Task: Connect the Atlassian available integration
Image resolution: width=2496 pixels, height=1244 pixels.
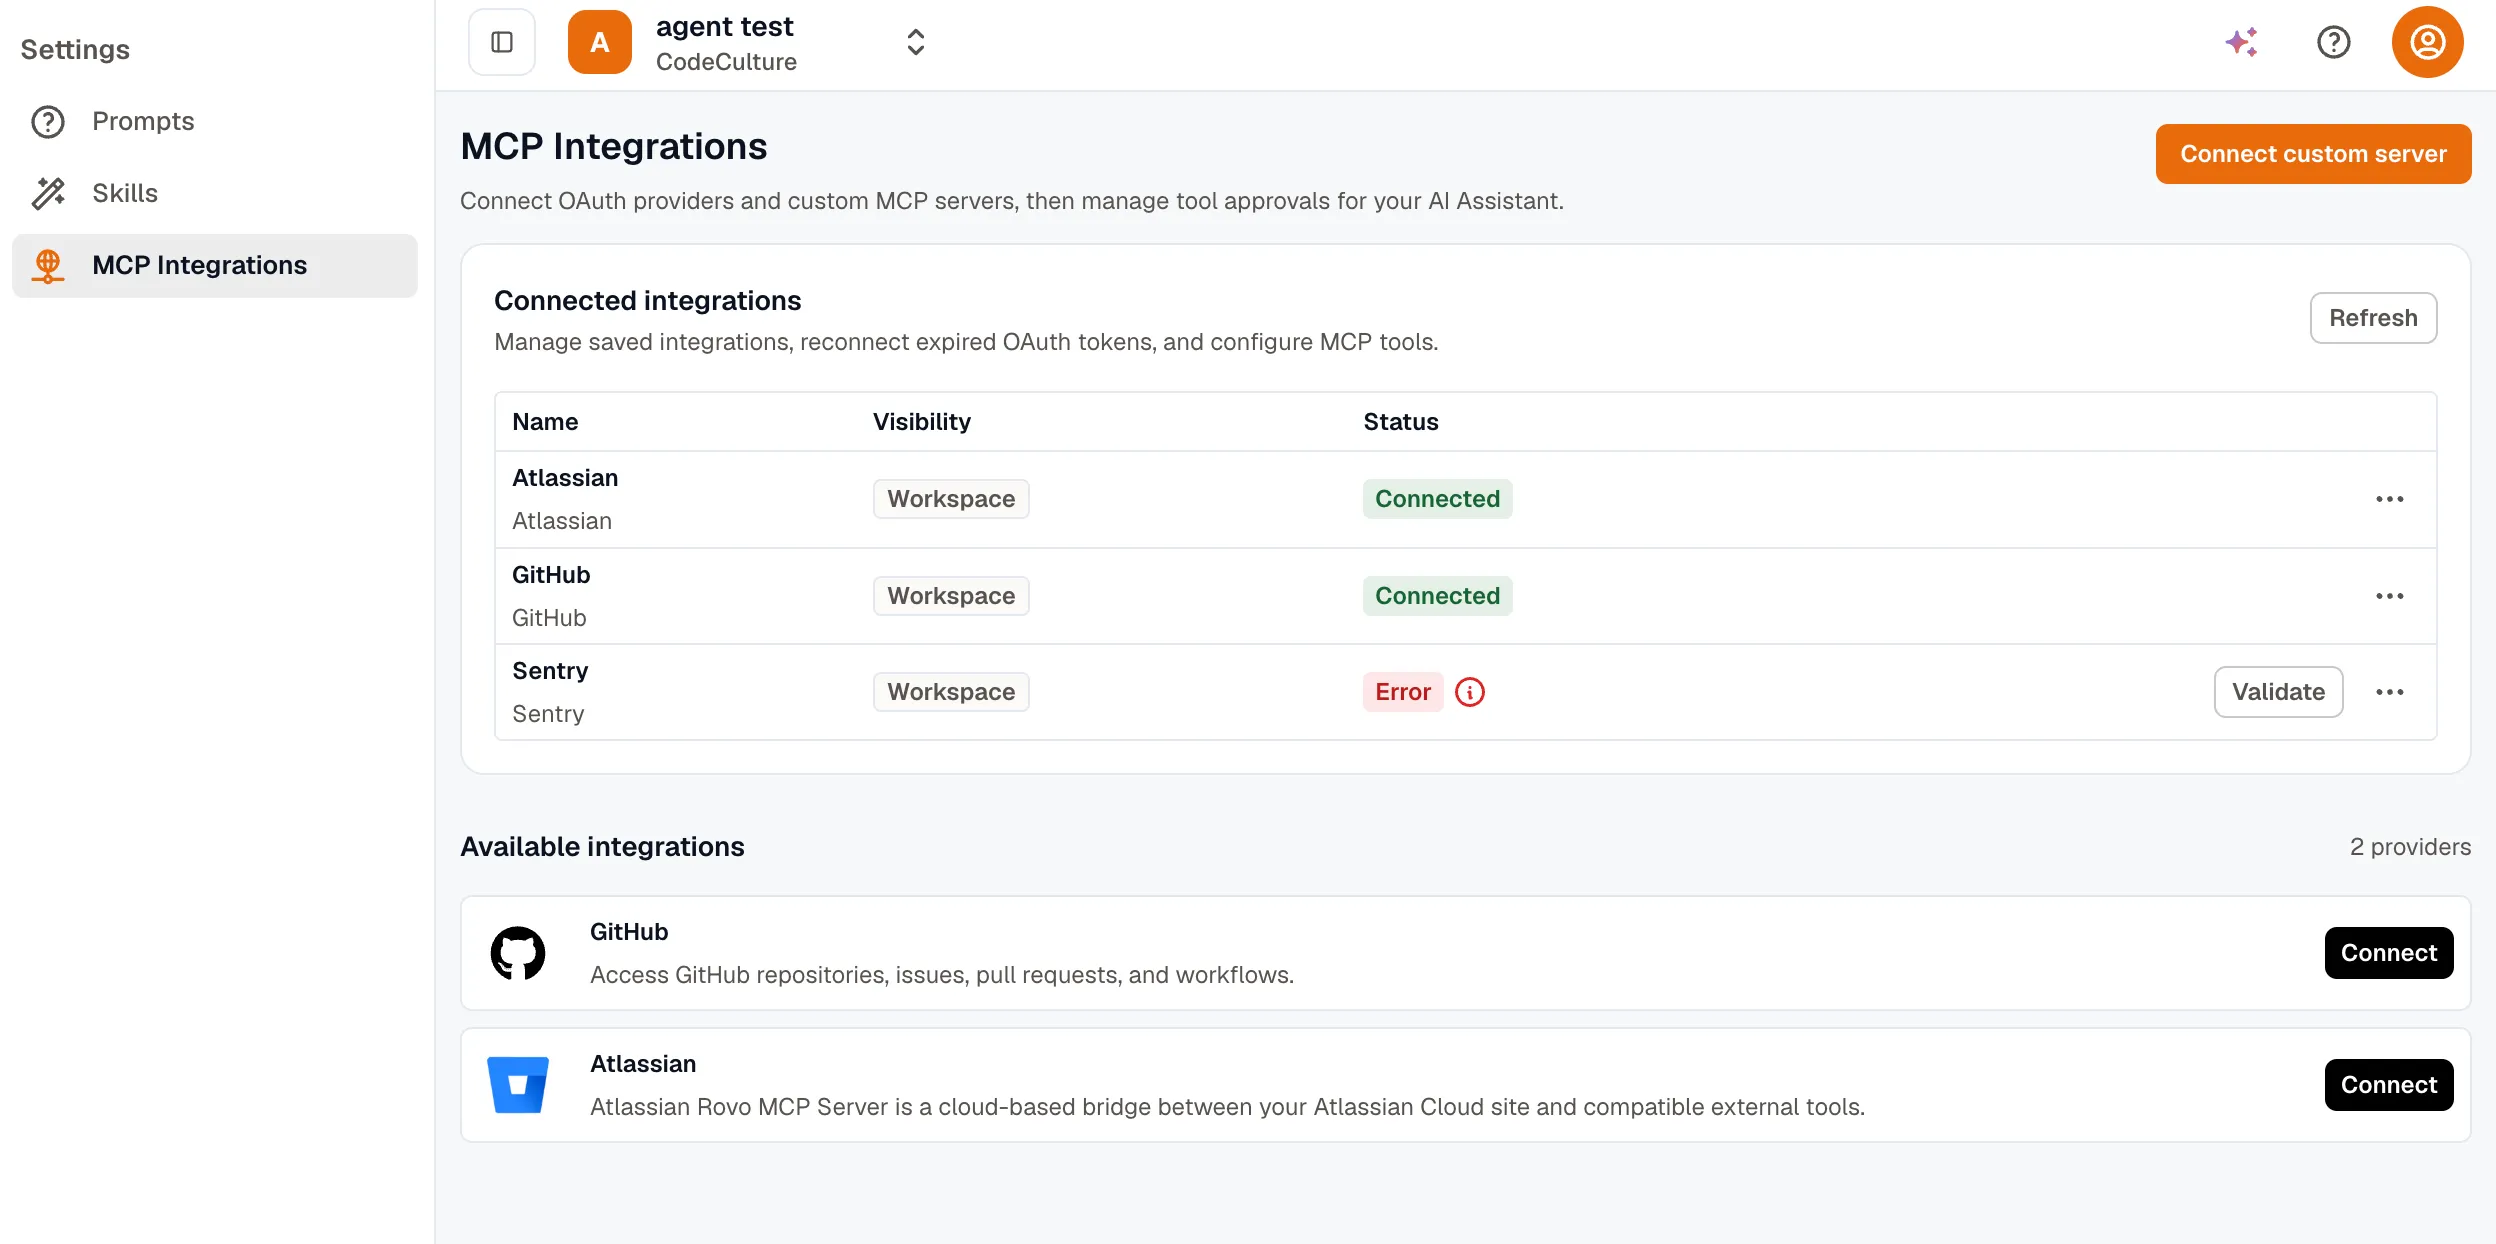Action: [x=2389, y=1085]
